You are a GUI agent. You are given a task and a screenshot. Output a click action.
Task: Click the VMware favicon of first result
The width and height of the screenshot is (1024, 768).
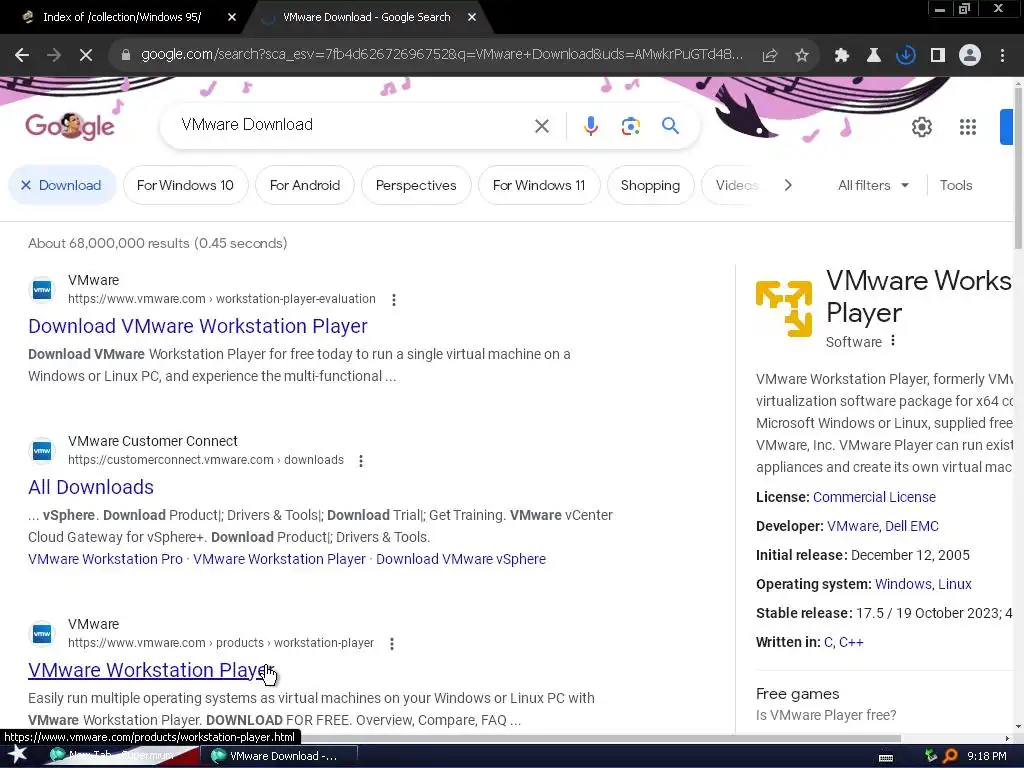point(42,289)
